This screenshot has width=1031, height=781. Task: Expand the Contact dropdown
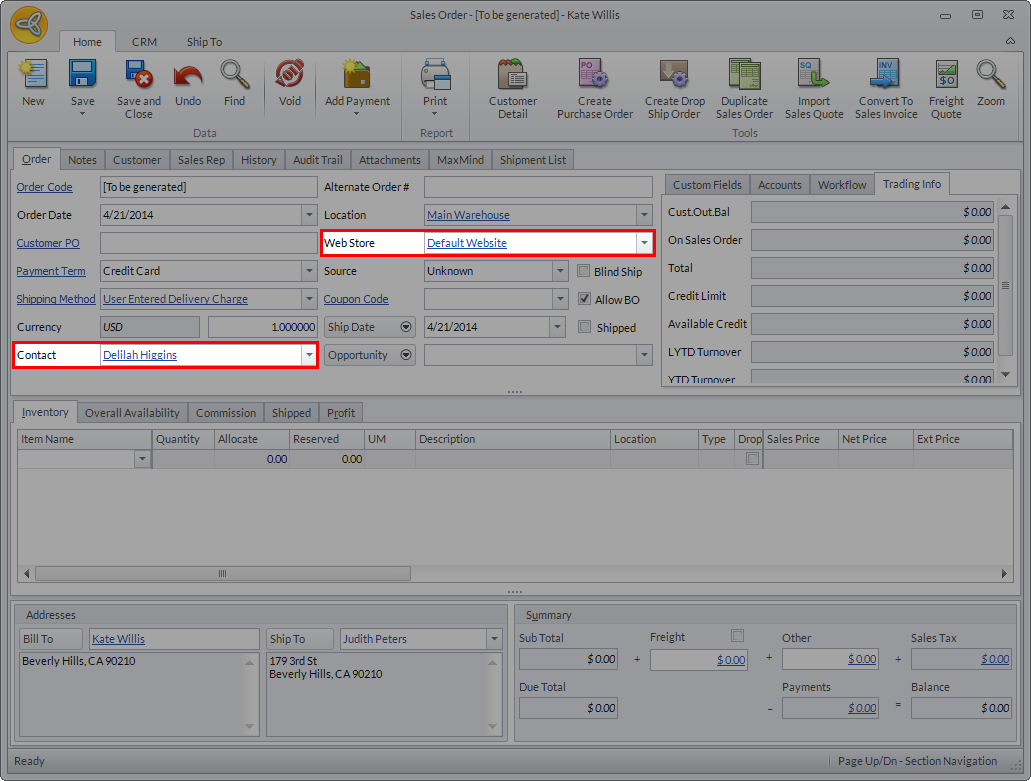point(307,355)
